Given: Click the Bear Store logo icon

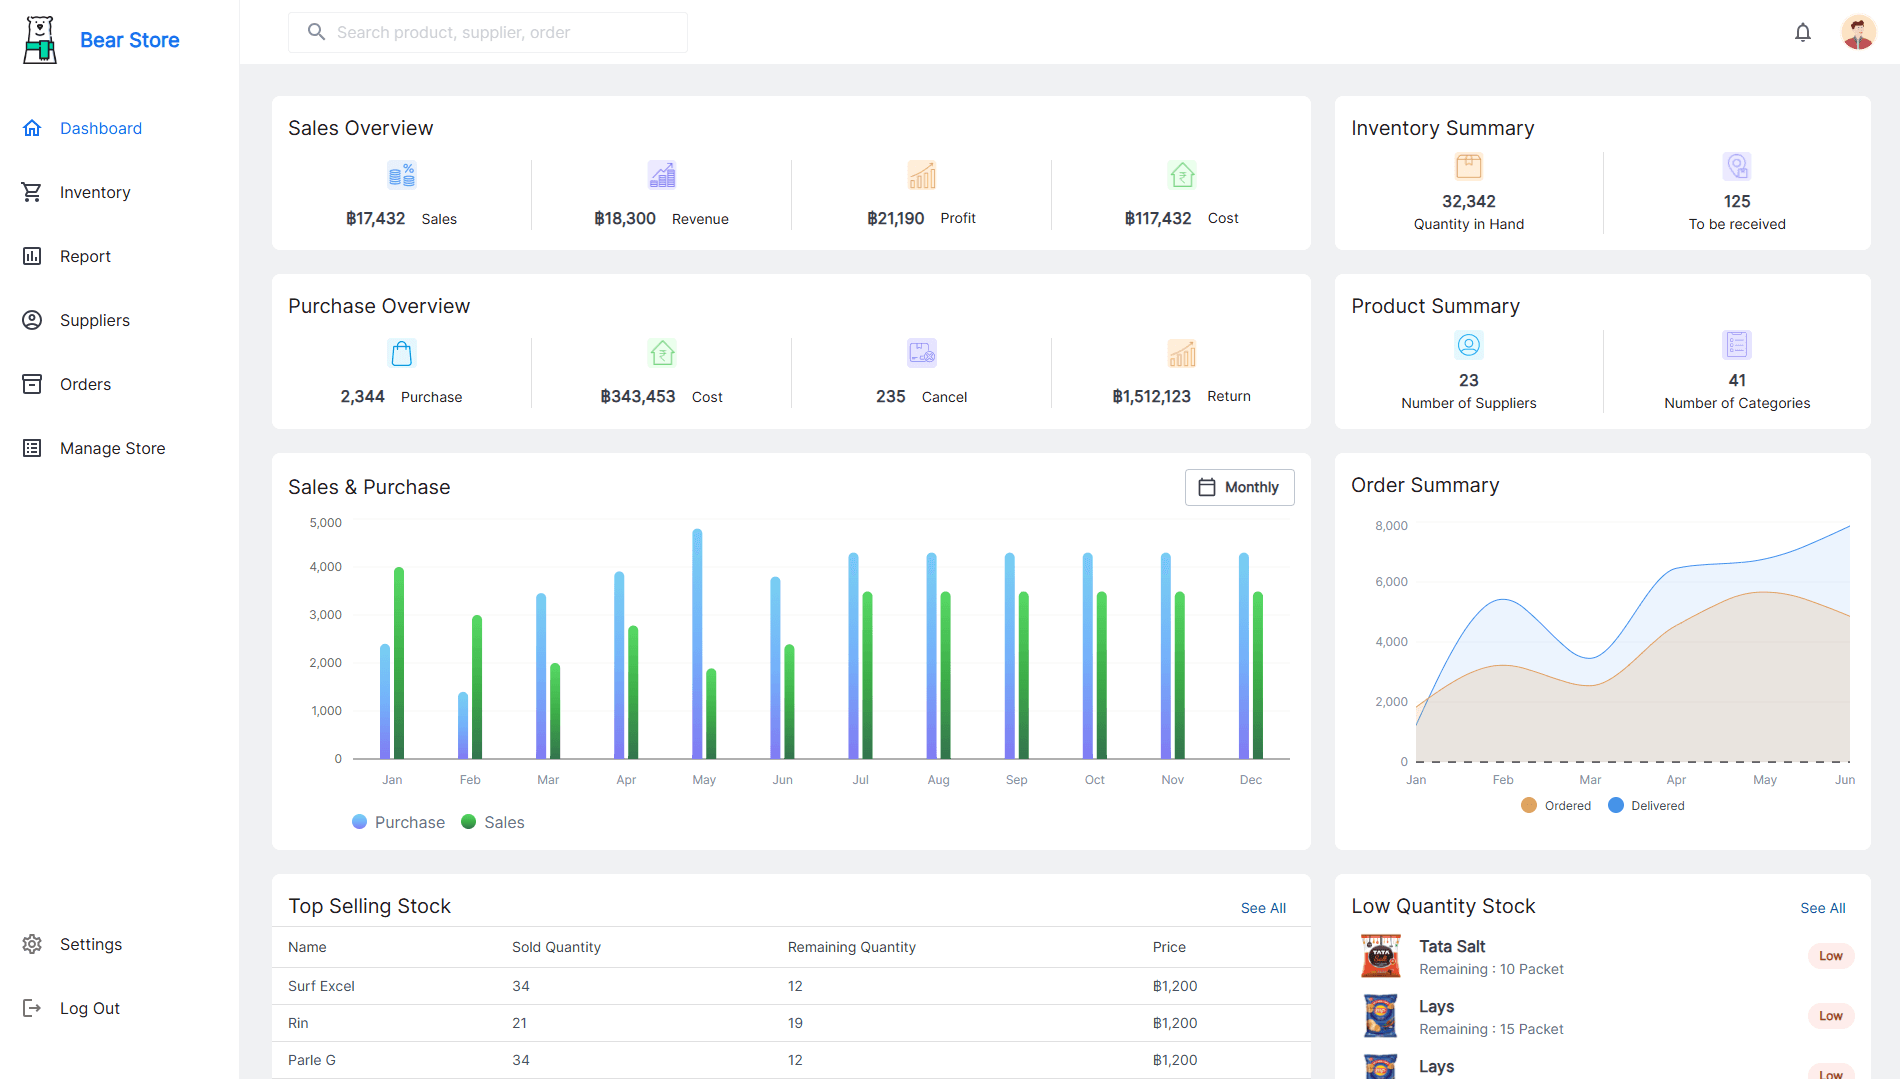Looking at the screenshot, I should point(40,40).
